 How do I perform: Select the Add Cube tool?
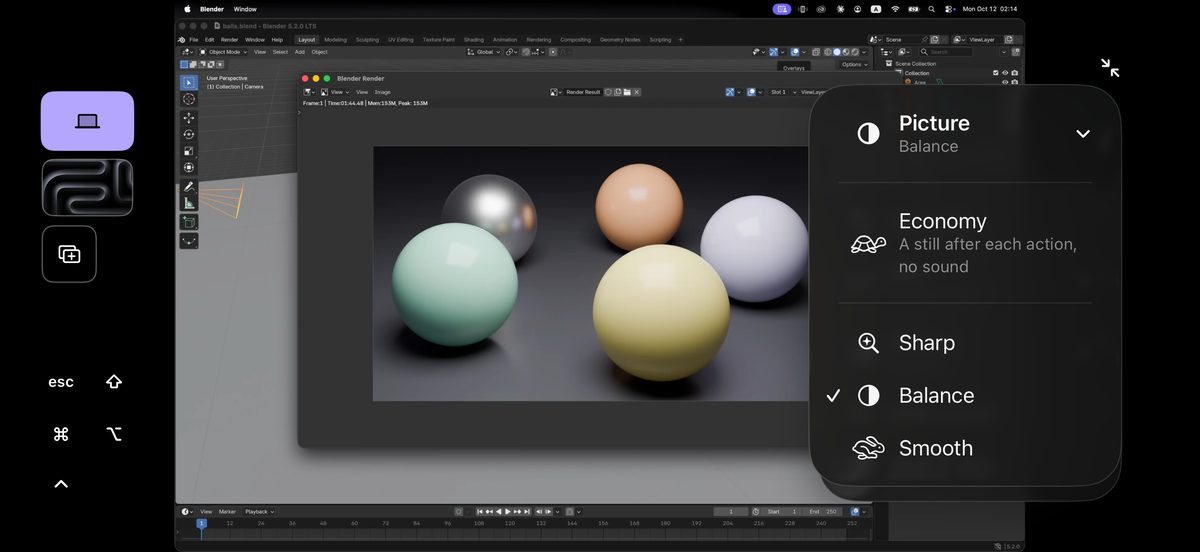click(x=189, y=222)
